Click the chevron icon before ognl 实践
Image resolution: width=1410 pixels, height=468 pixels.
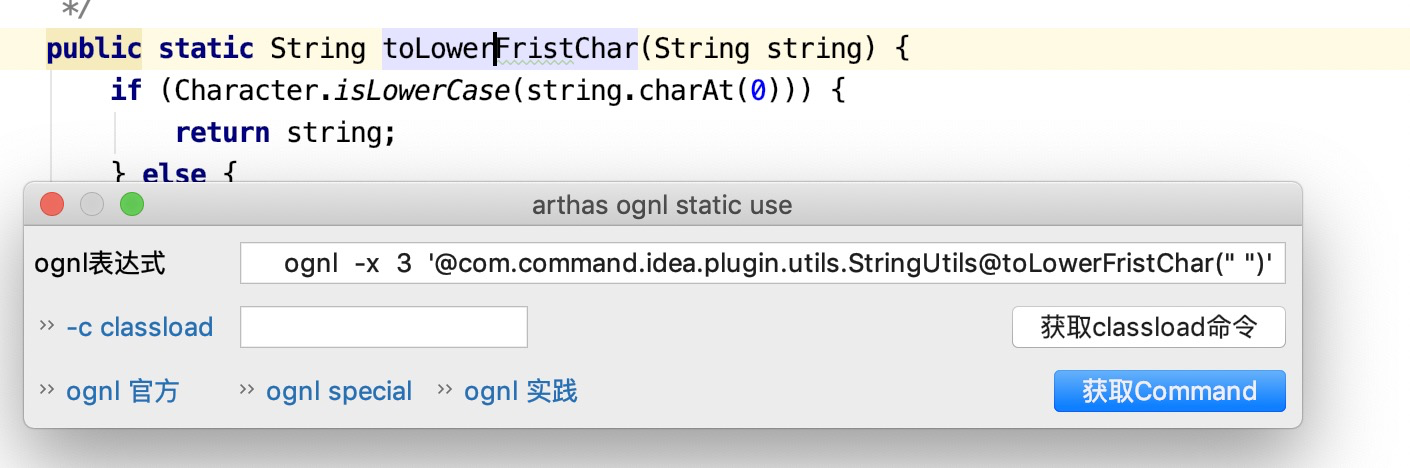444,390
